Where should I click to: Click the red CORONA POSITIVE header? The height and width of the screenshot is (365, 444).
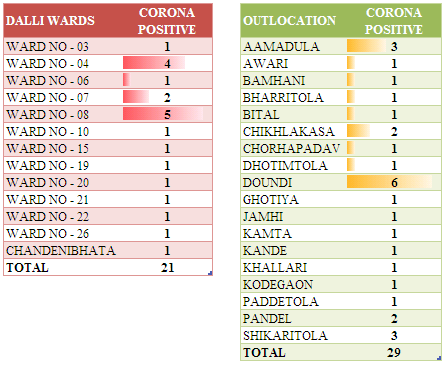(167, 21)
